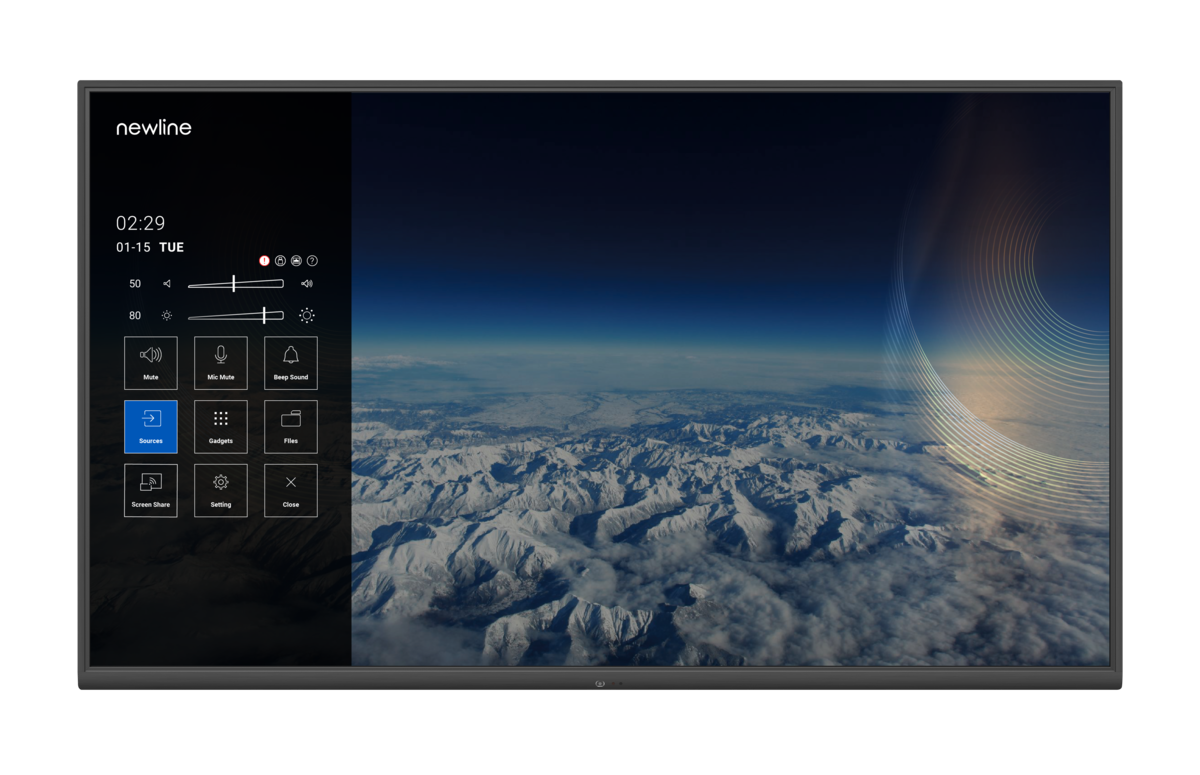Open the Setting gear tile
Viewport: 1200px width, 775px height.
(221, 490)
